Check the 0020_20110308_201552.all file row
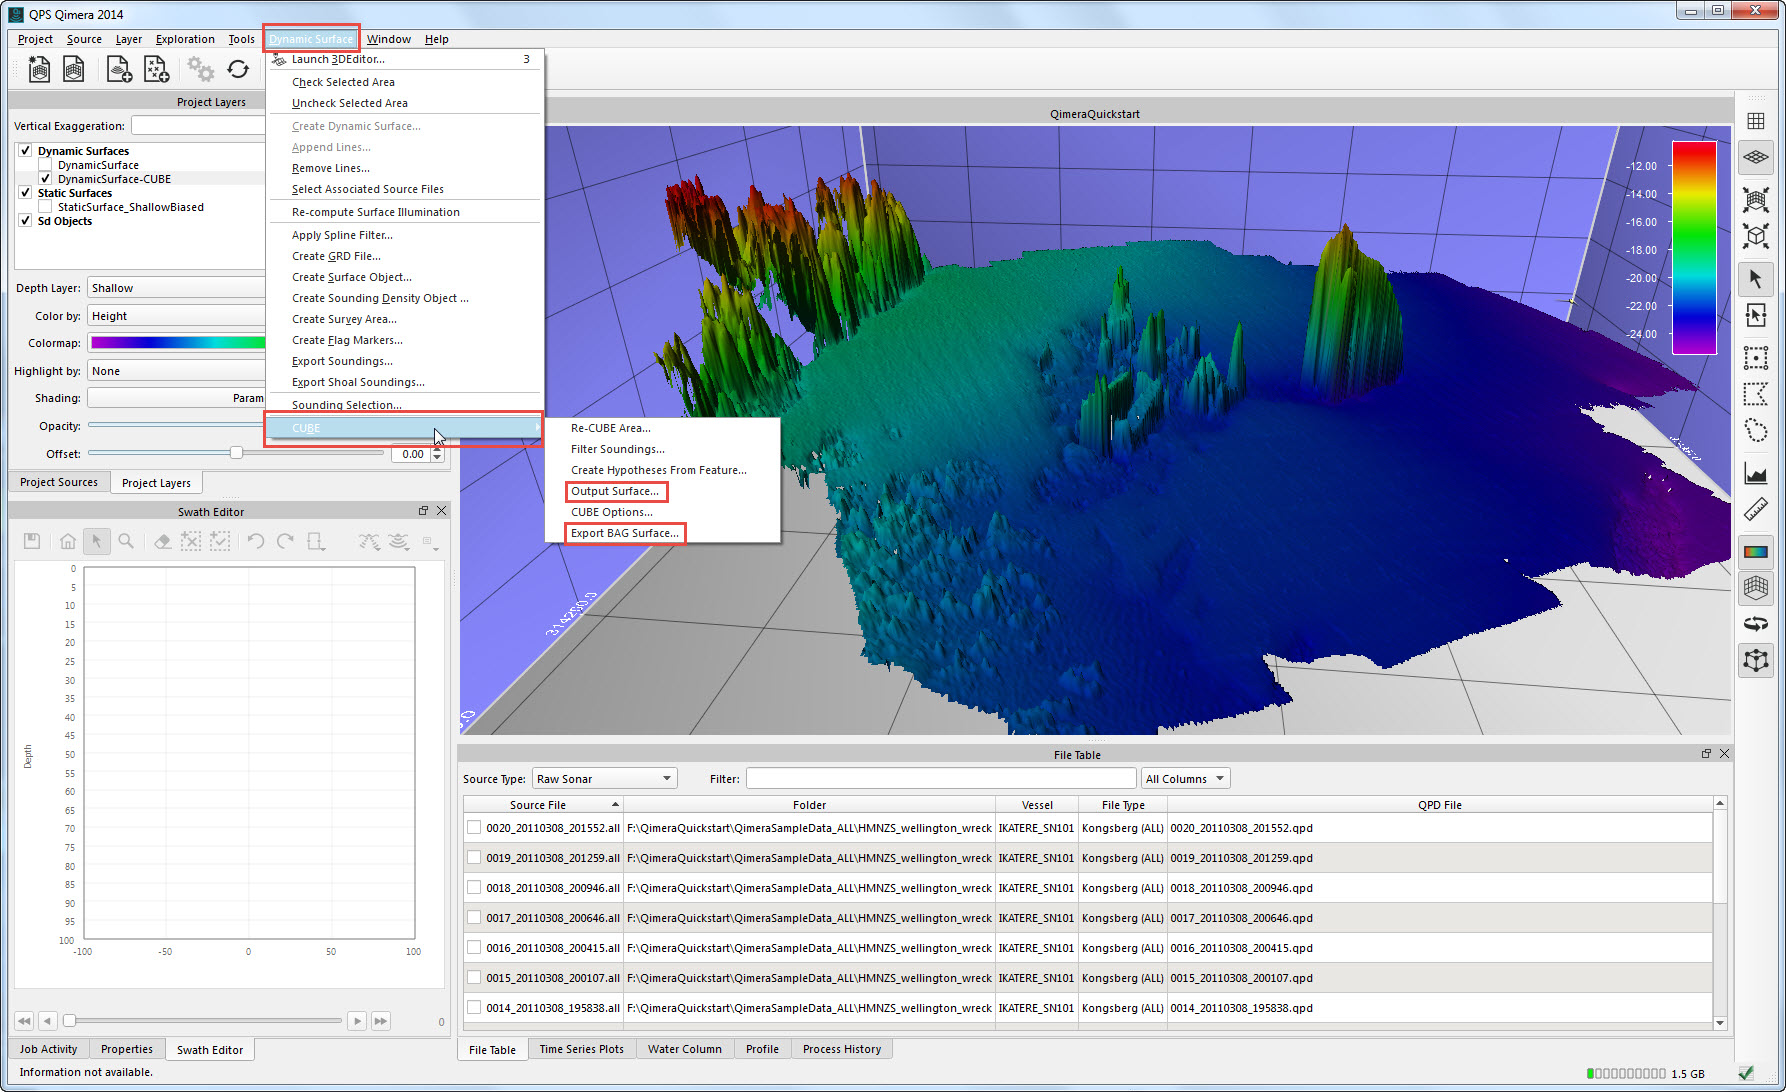 [x=474, y=828]
